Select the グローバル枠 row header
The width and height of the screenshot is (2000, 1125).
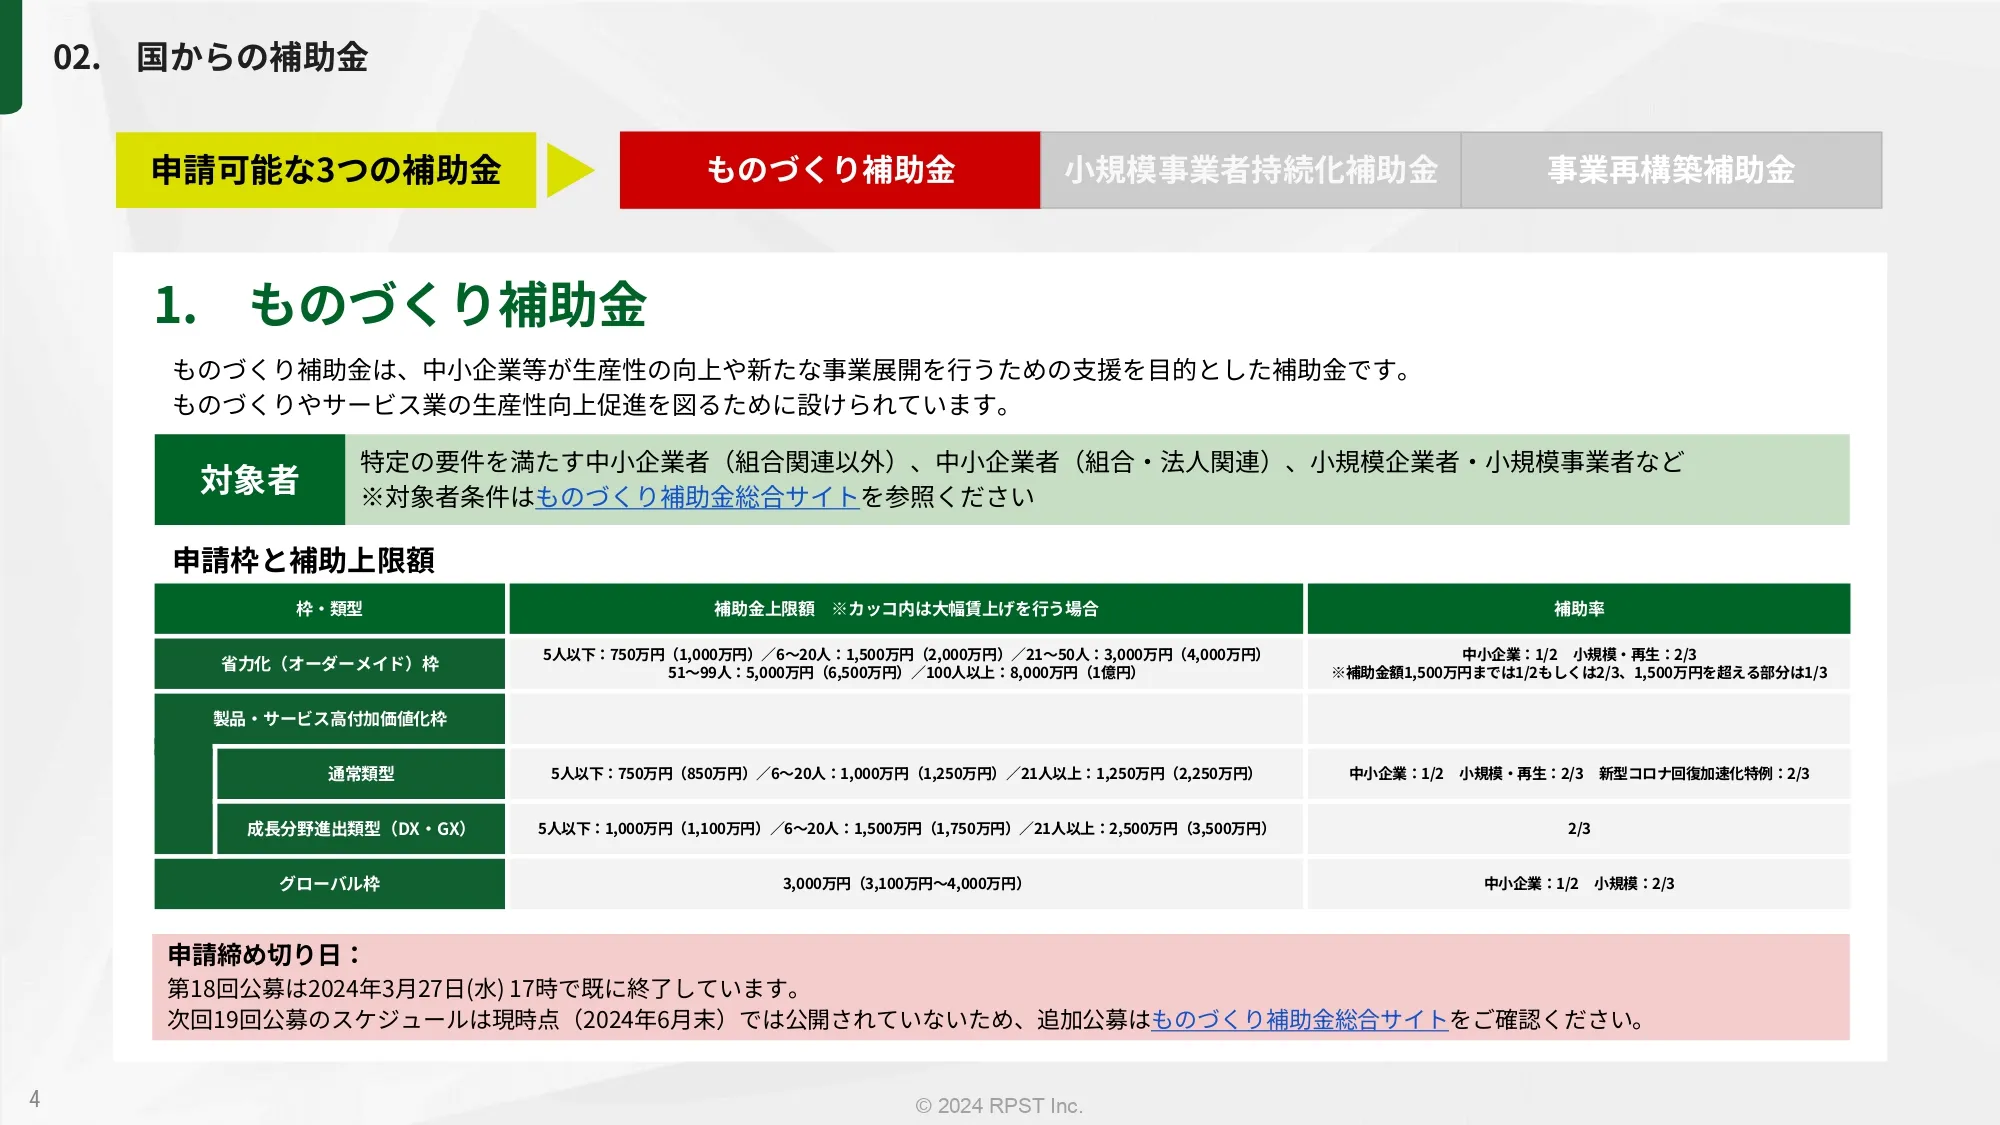[x=329, y=884]
